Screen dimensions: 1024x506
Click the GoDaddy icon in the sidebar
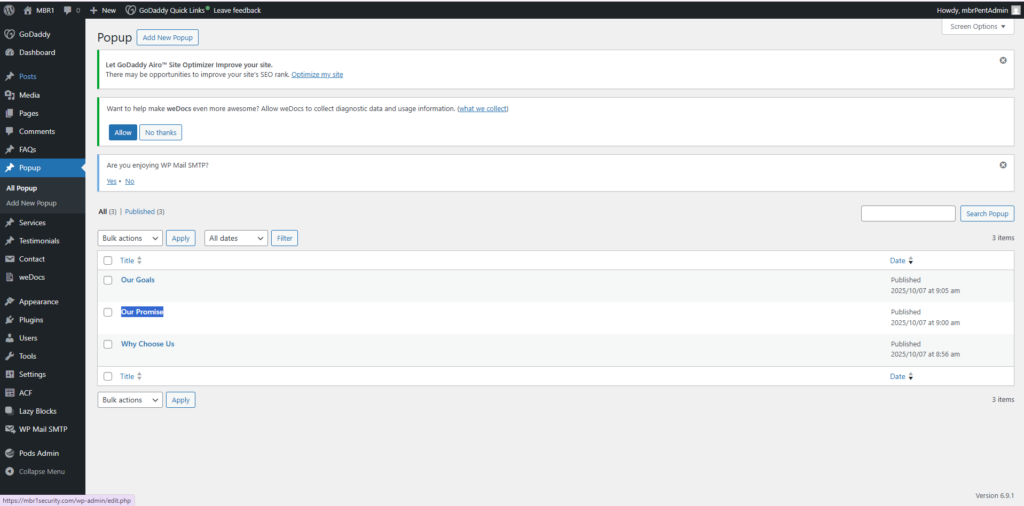pos(10,34)
